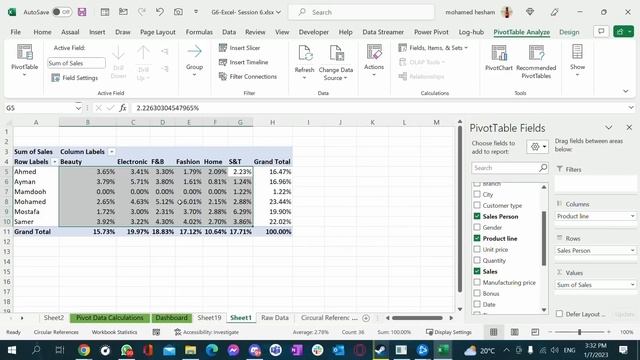
Task: Click the Save icon in title bar
Action: coord(82,12)
